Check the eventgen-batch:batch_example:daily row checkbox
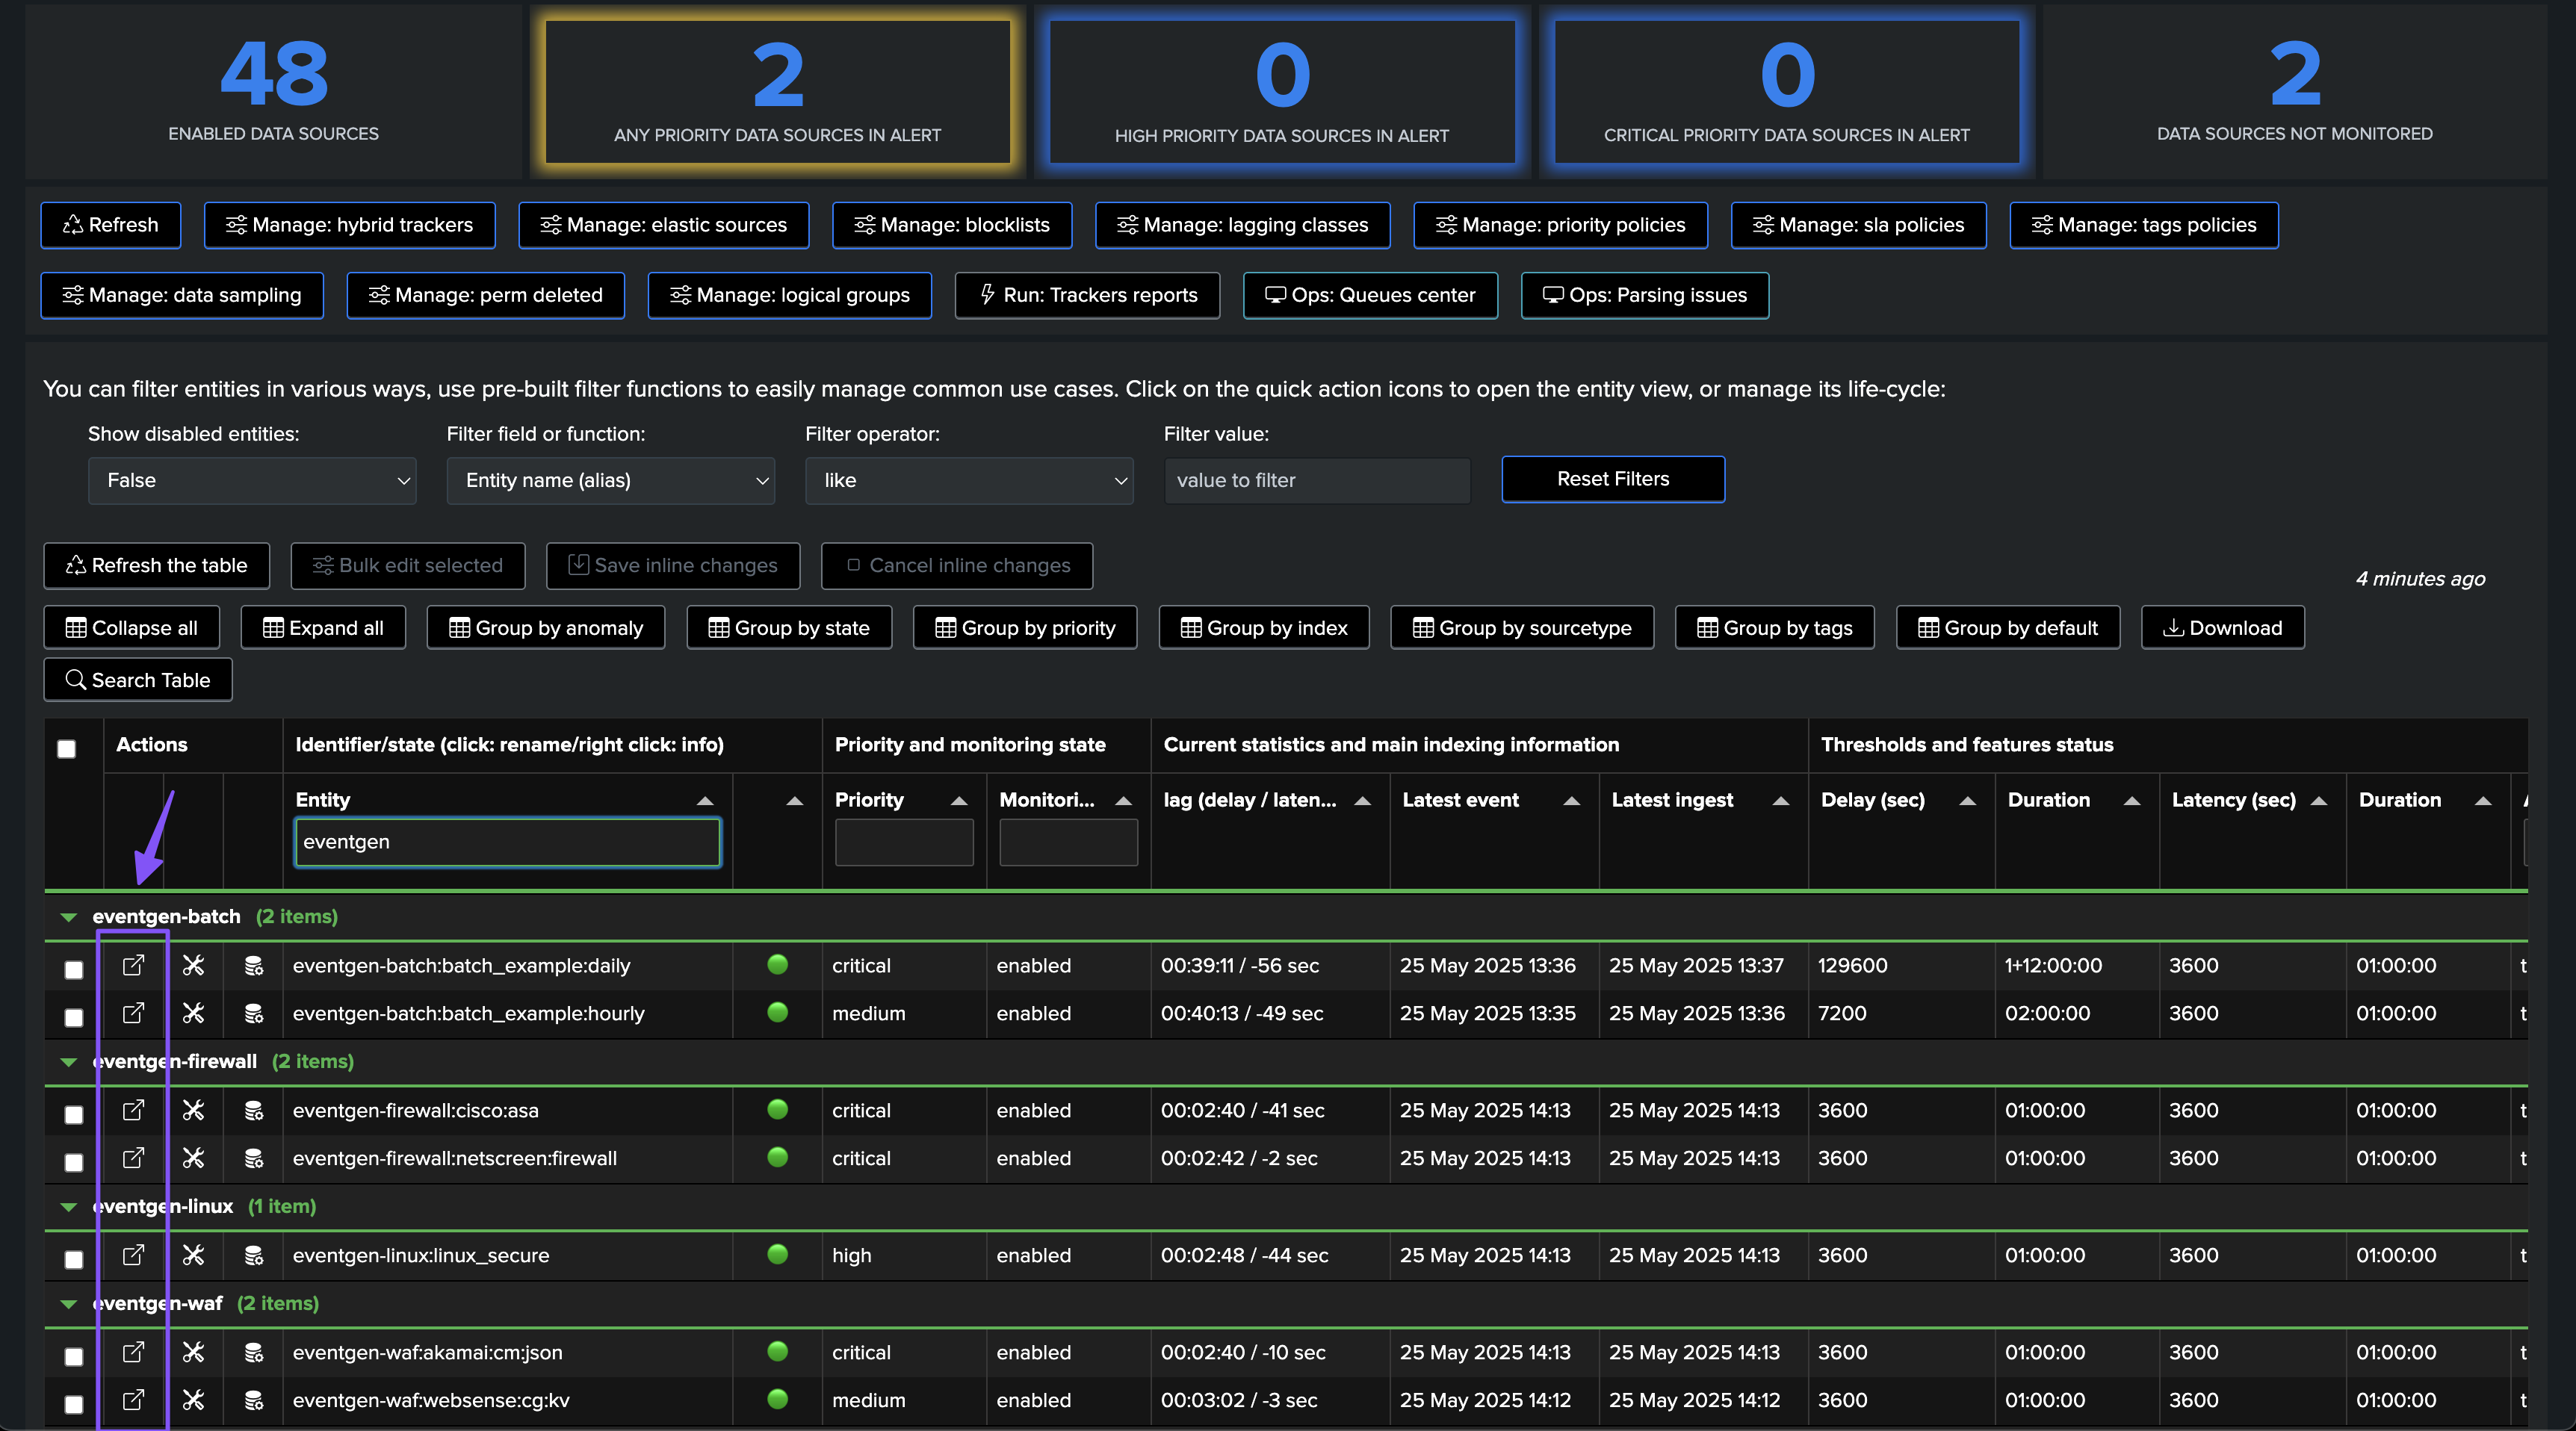 coord(74,969)
